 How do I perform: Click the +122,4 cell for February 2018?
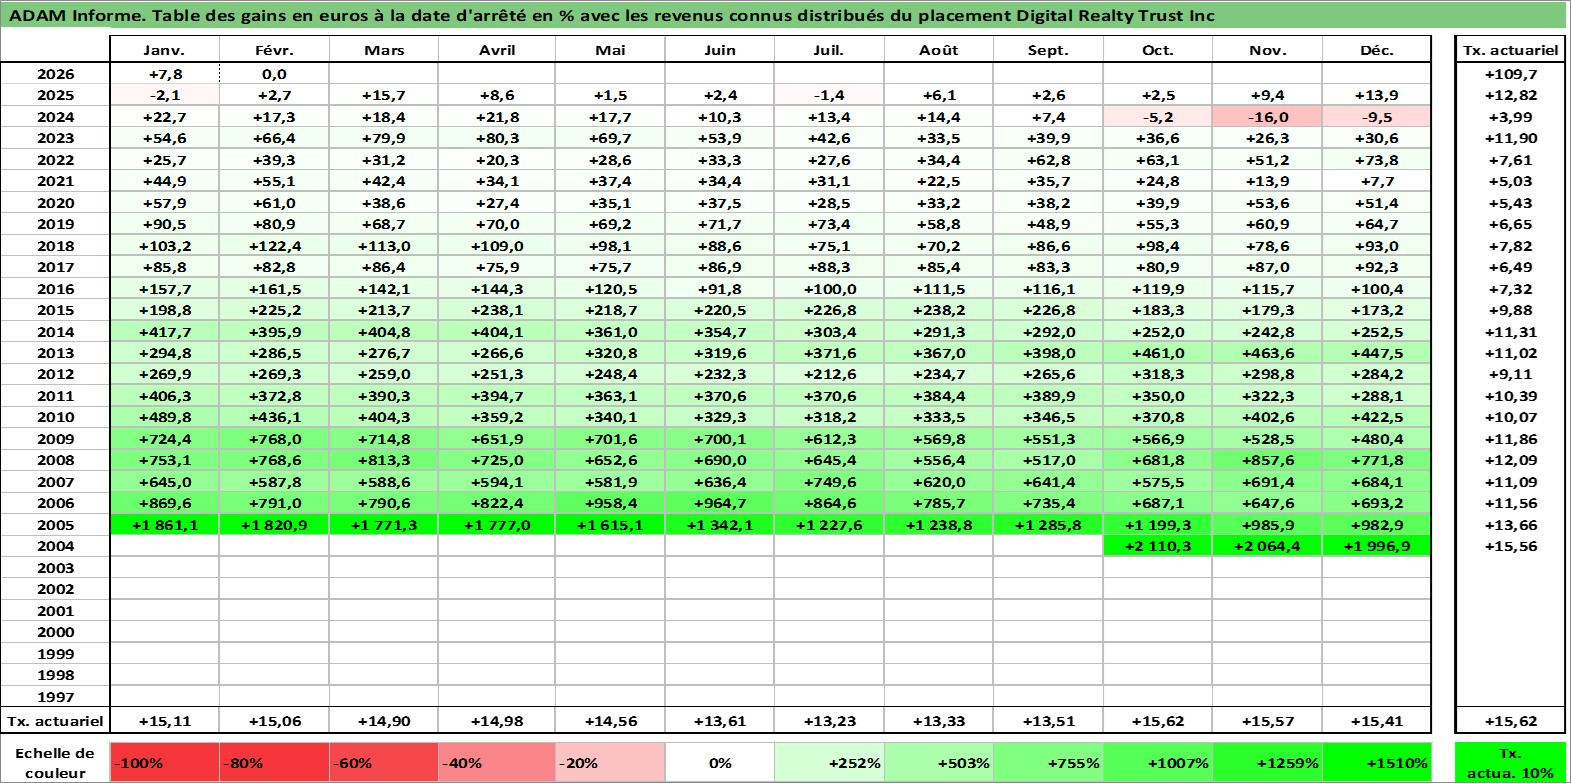[x=274, y=246]
